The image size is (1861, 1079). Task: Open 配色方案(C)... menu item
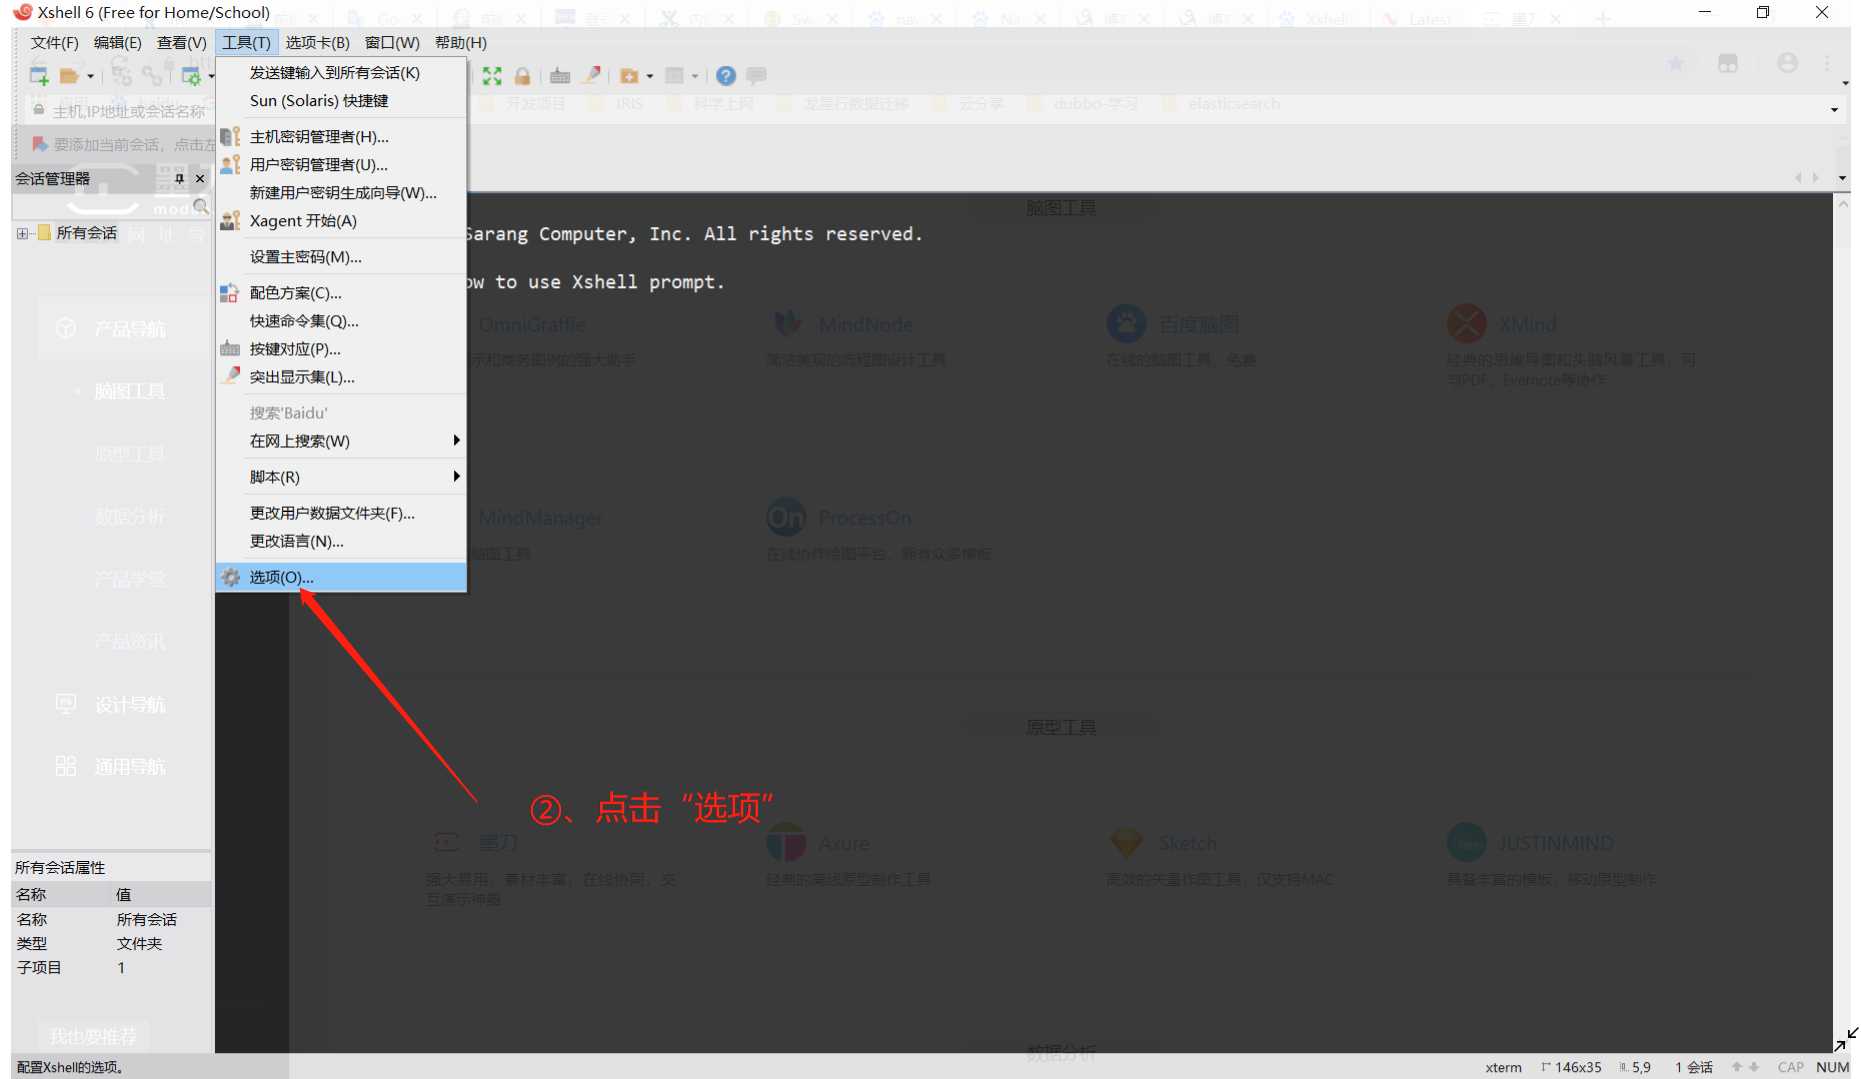(x=341, y=293)
